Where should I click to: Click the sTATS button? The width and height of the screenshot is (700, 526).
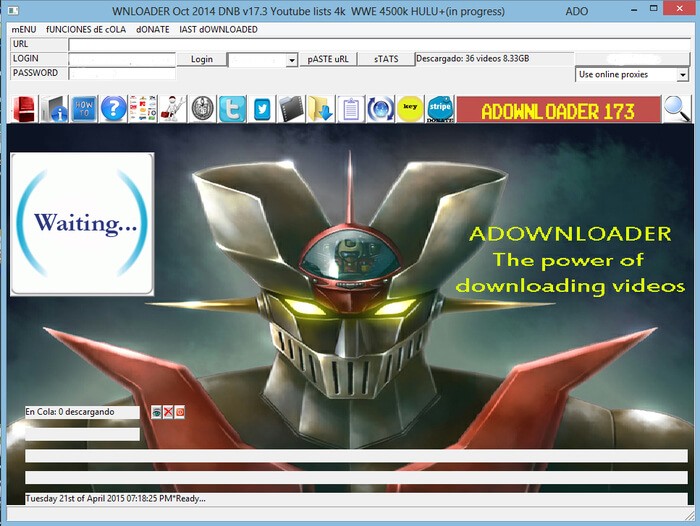(386, 59)
